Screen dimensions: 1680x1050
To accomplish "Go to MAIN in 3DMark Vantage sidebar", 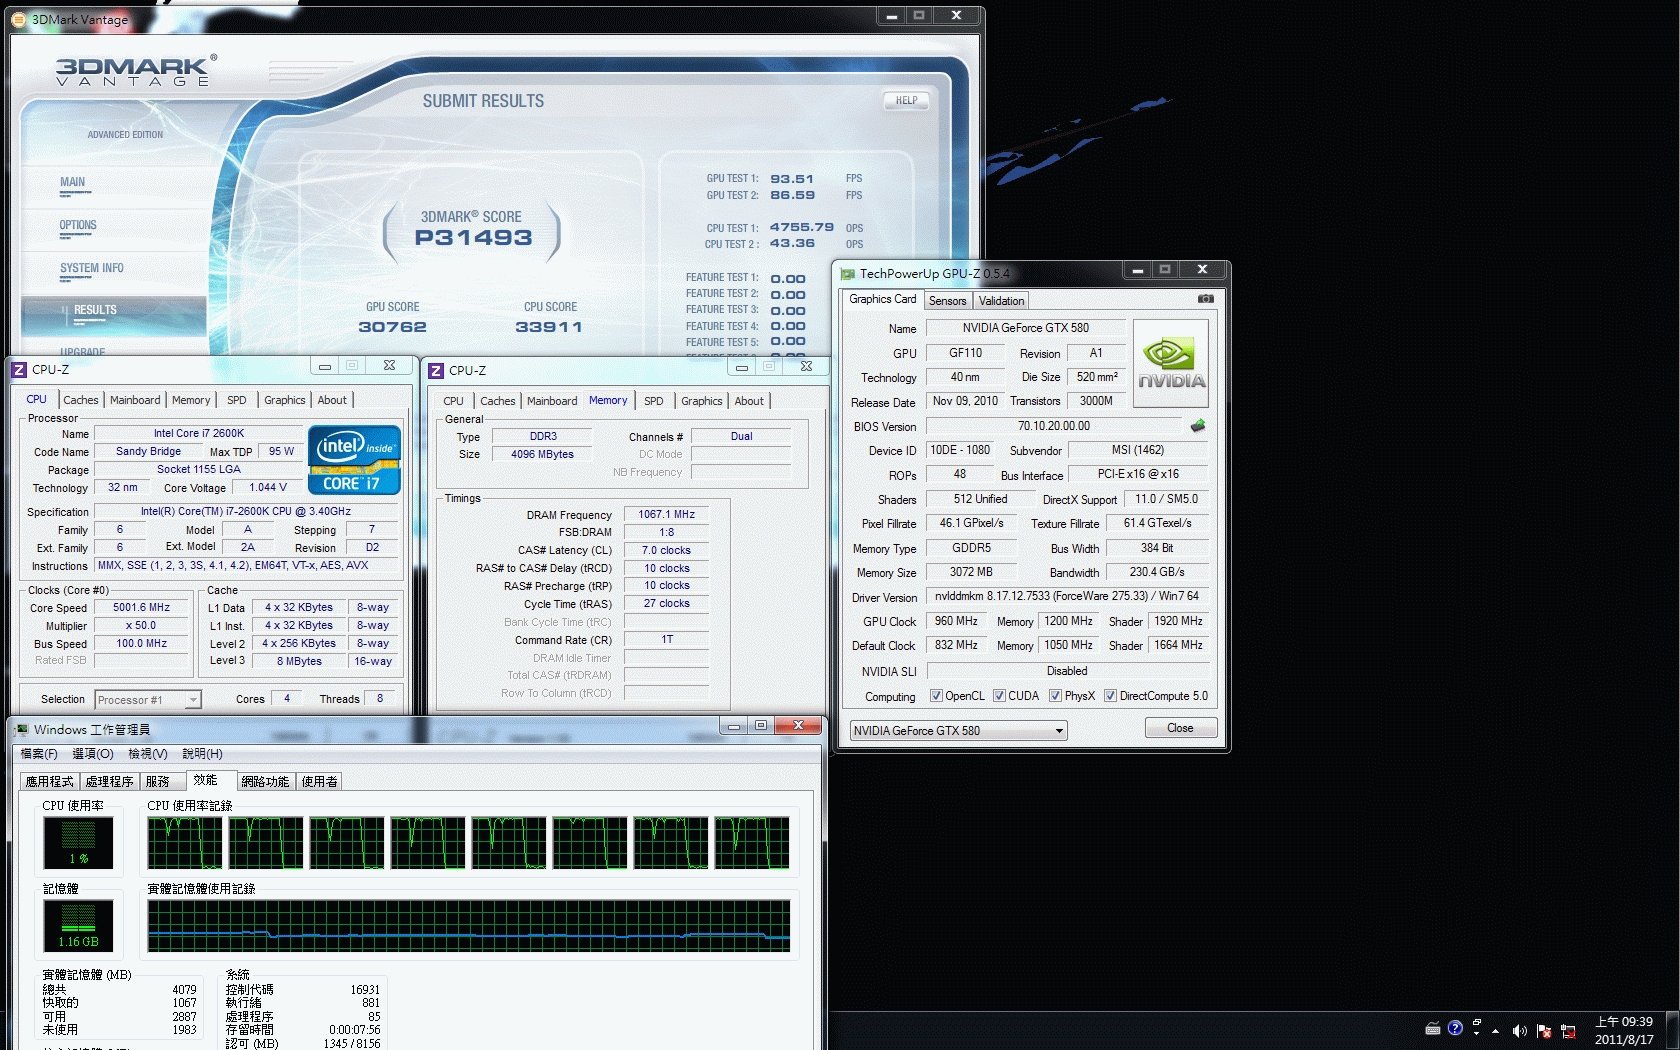I will coord(73,183).
